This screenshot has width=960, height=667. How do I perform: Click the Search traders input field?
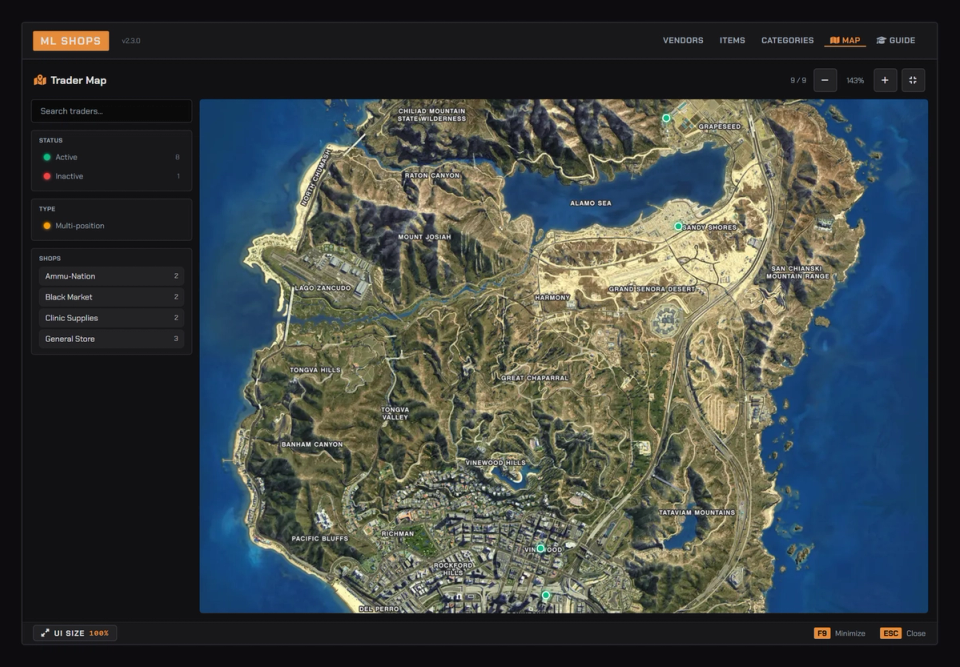111,111
